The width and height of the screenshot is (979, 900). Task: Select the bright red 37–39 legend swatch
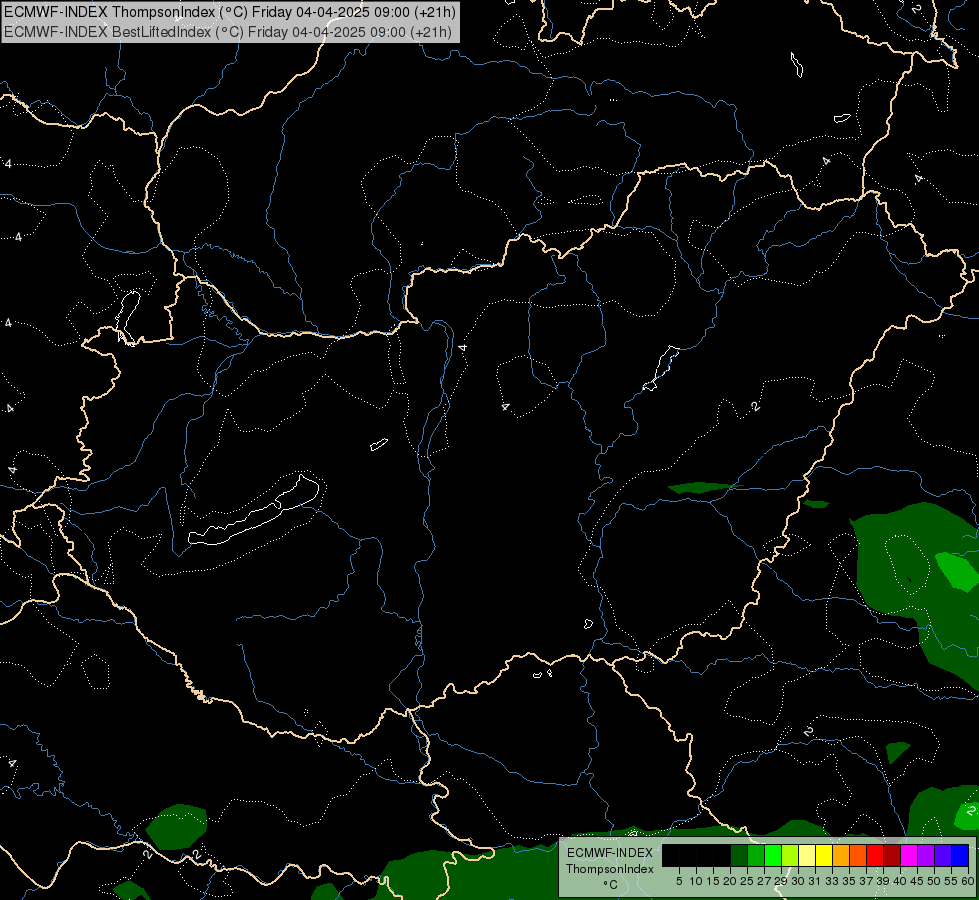point(875,855)
